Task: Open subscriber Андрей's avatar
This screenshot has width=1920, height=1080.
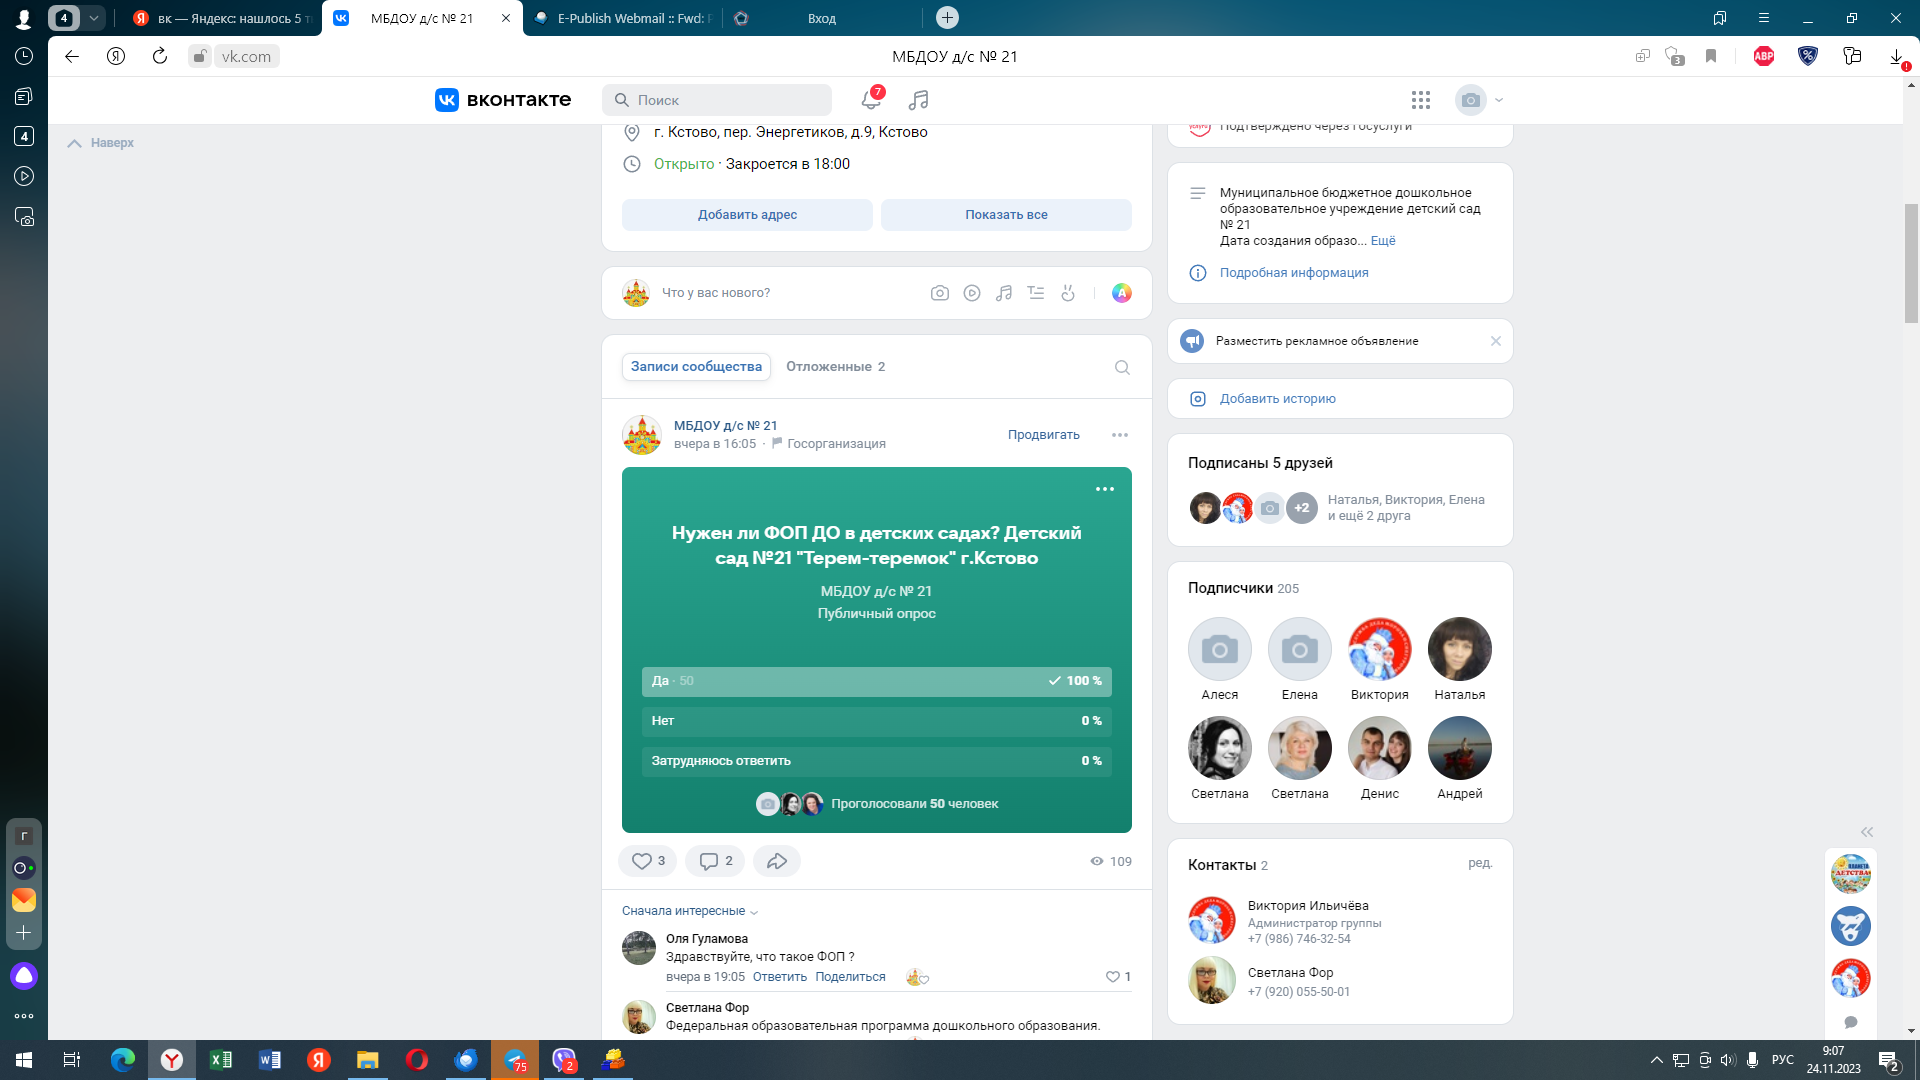Action: [x=1459, y=748]
